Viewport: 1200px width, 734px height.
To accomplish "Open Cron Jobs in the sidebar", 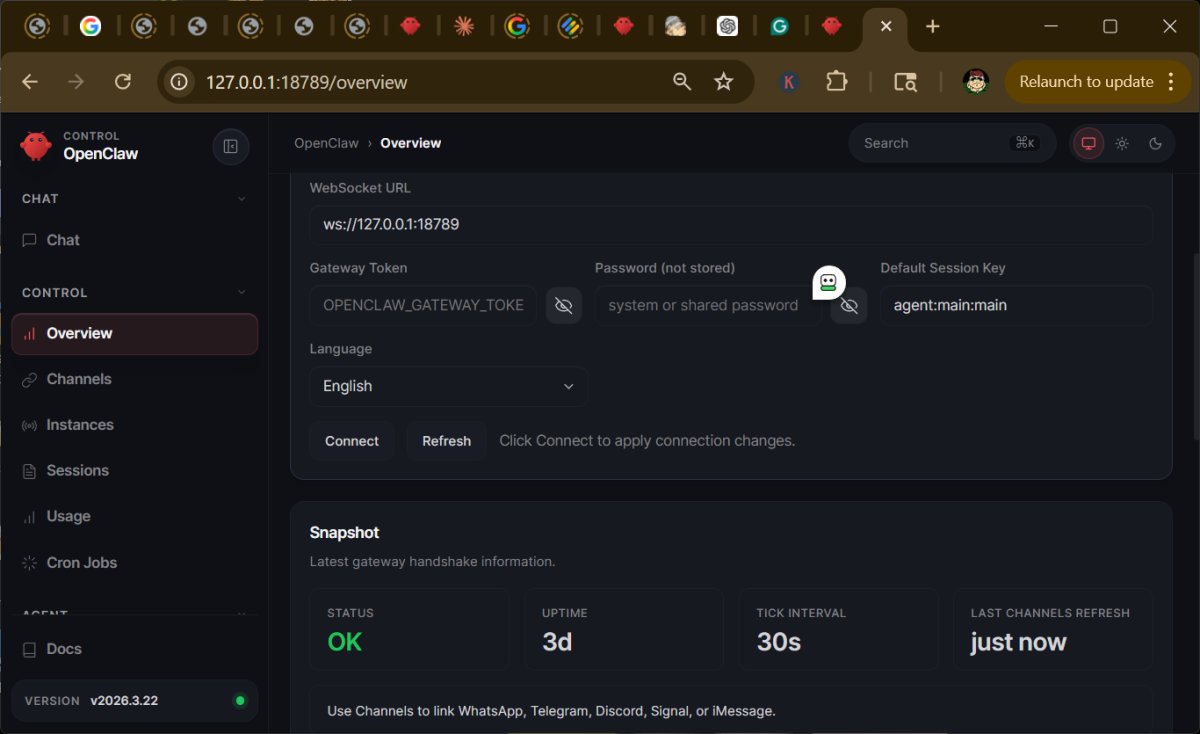I will 134,563.
